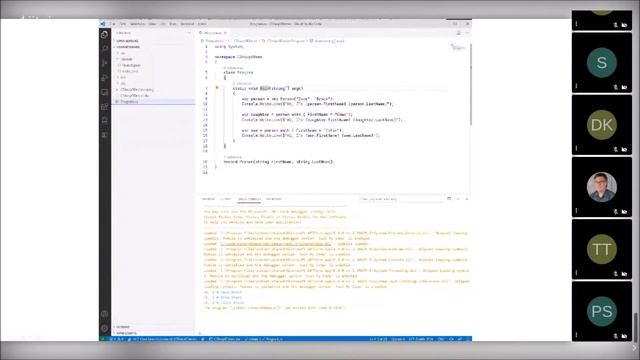Click the code minimap in the editor

pyautogui.click(x=458, y=48)
